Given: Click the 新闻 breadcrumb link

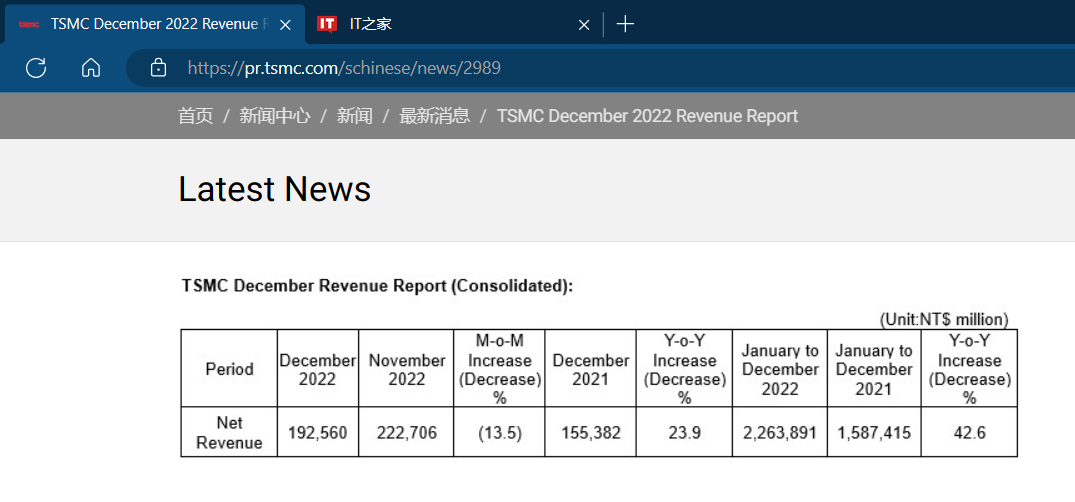Looking at the screenshot, I should pyautogui.click(x=354, y=116).
